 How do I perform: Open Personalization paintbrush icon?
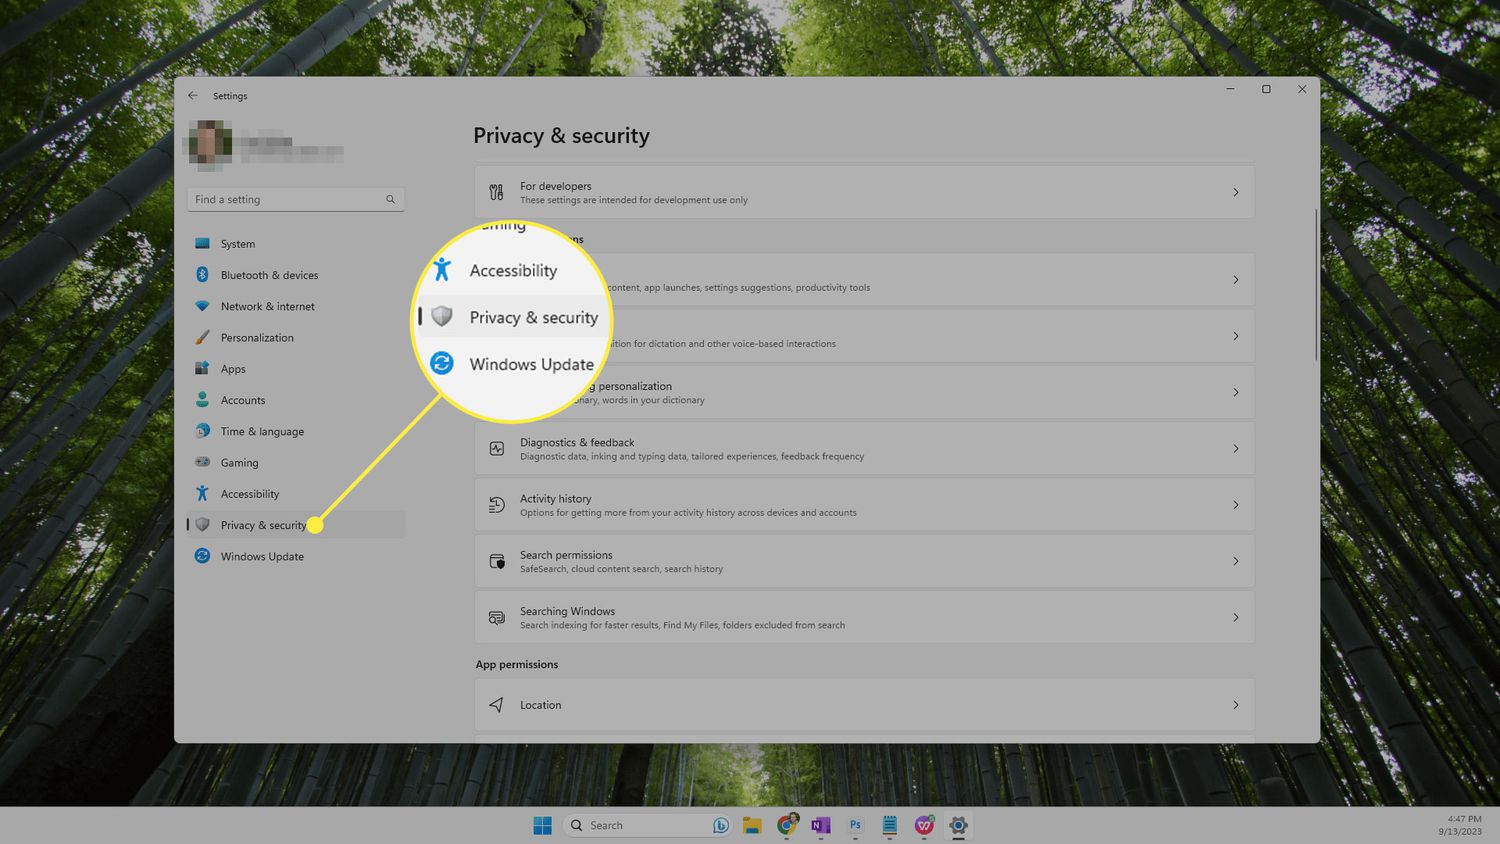pyautogui.click(x=202, y=337)
